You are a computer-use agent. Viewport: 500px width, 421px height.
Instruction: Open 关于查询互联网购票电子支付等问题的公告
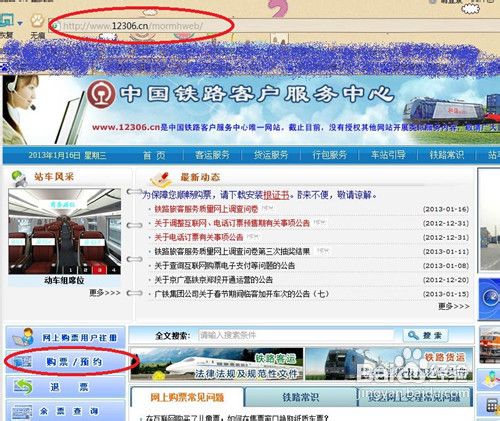point(225,266)
